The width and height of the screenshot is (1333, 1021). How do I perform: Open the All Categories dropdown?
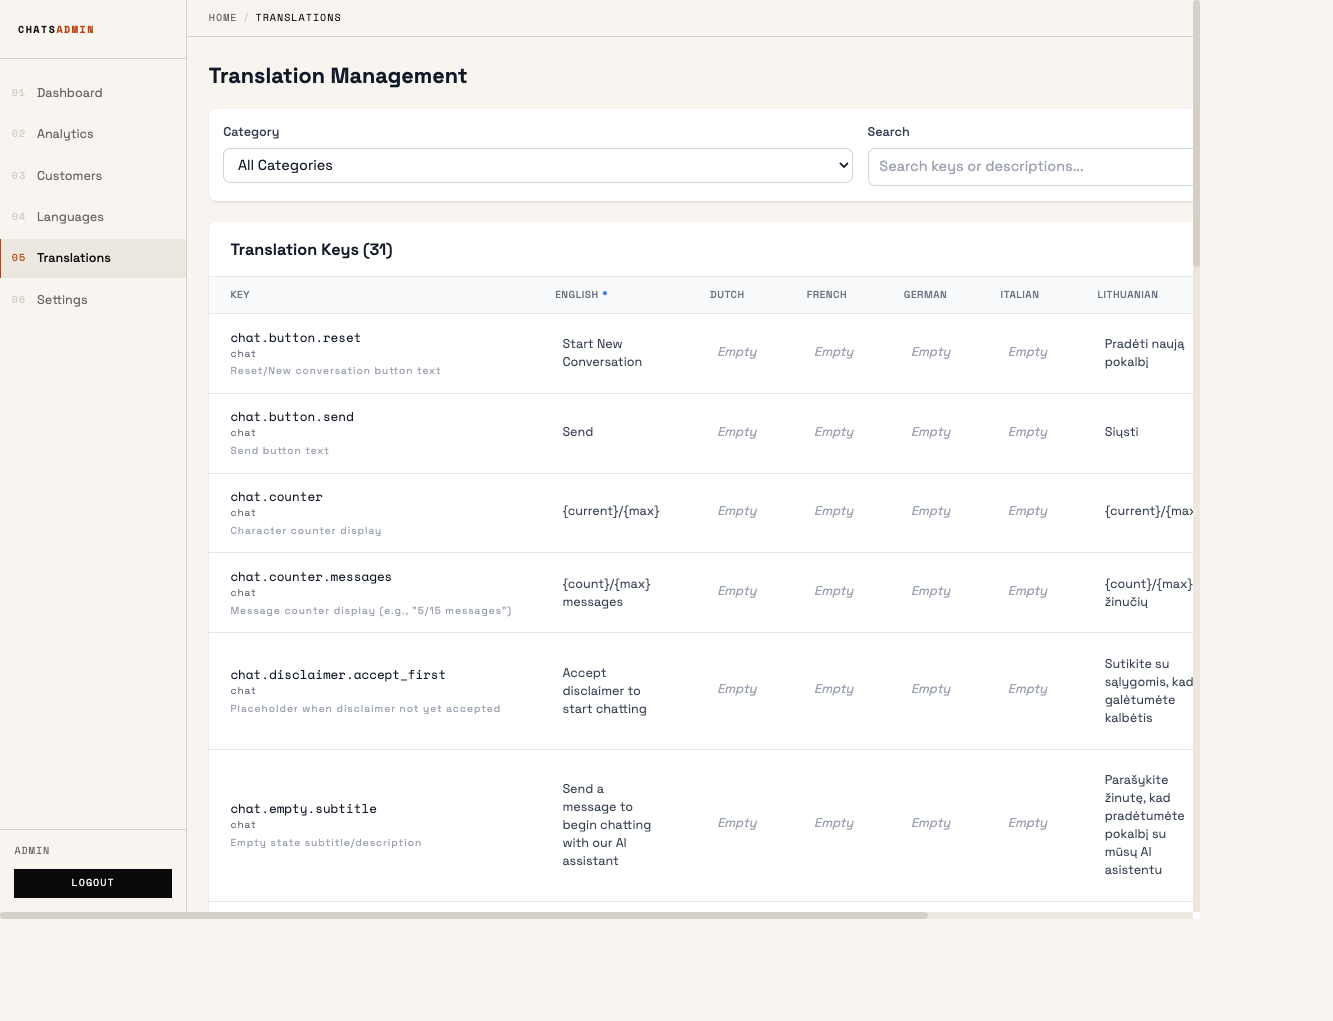coord(538,165)
